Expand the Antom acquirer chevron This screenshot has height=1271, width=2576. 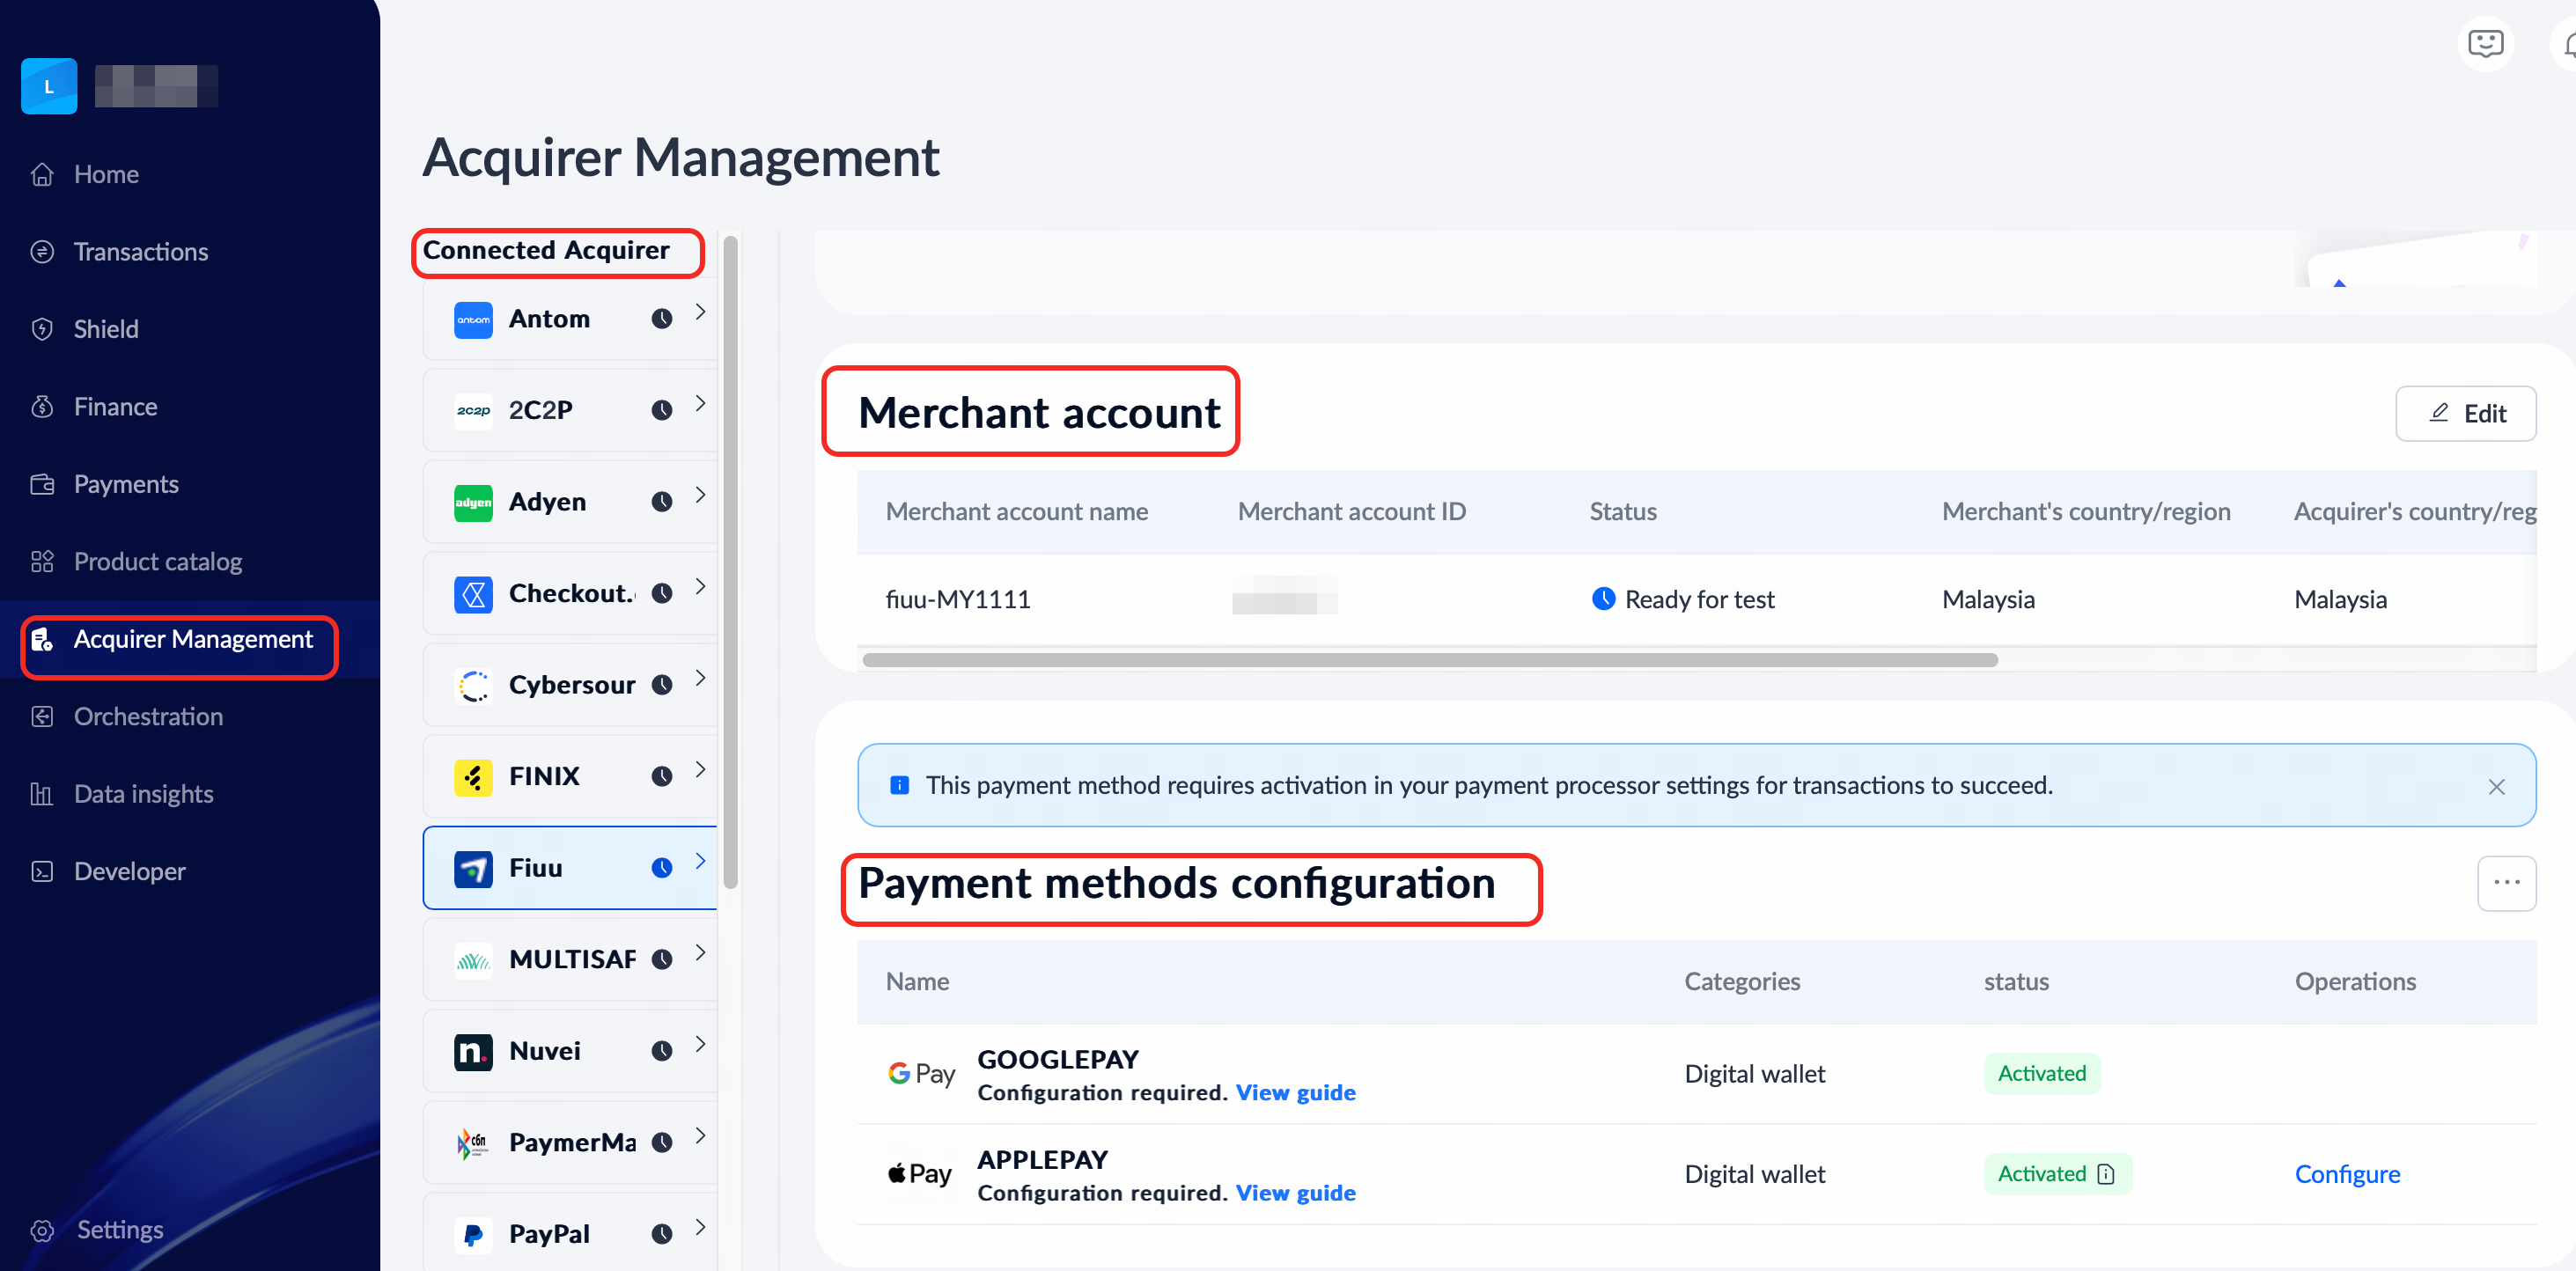[x=700, y=312]
